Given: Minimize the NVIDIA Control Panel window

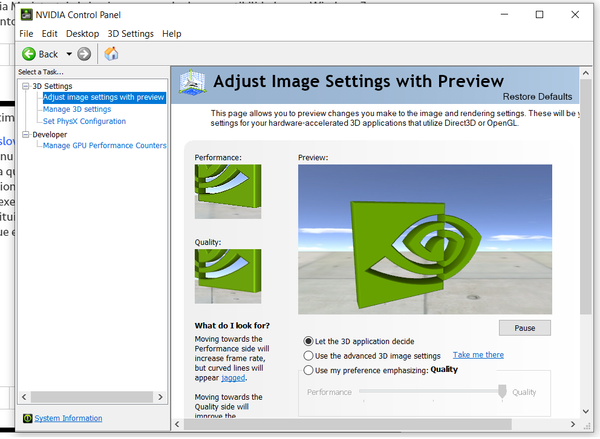Looking at the screenshot, I should click(504, 15).
